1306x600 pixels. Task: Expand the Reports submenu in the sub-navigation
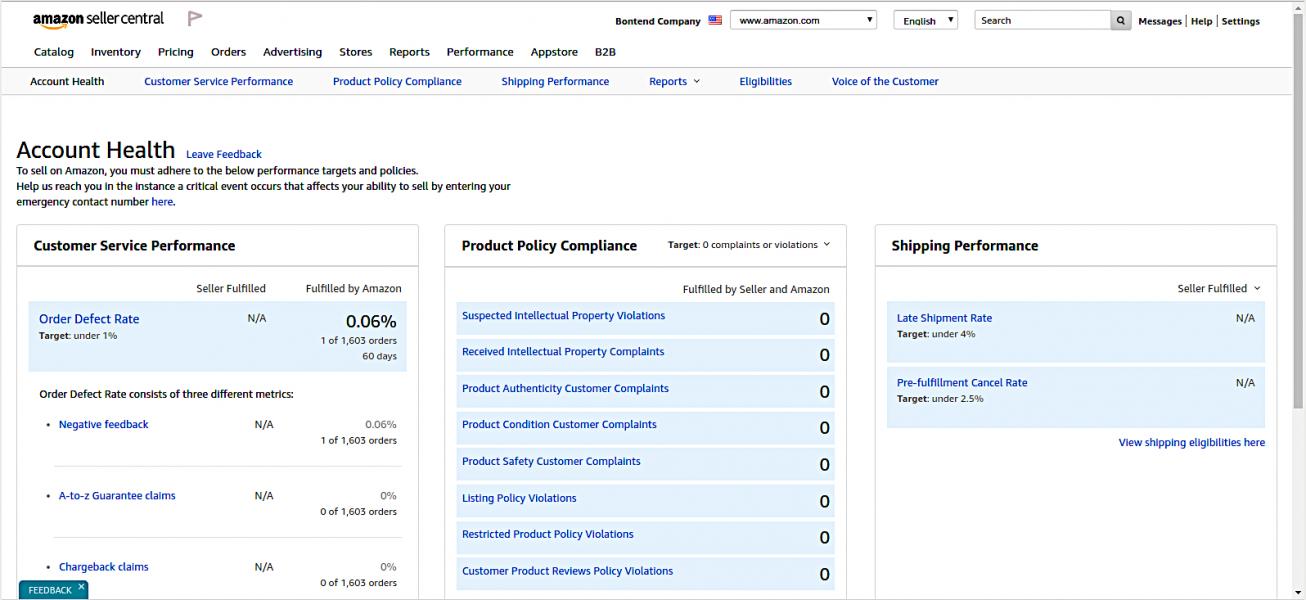pyautogui.click(x=674, y=82)
